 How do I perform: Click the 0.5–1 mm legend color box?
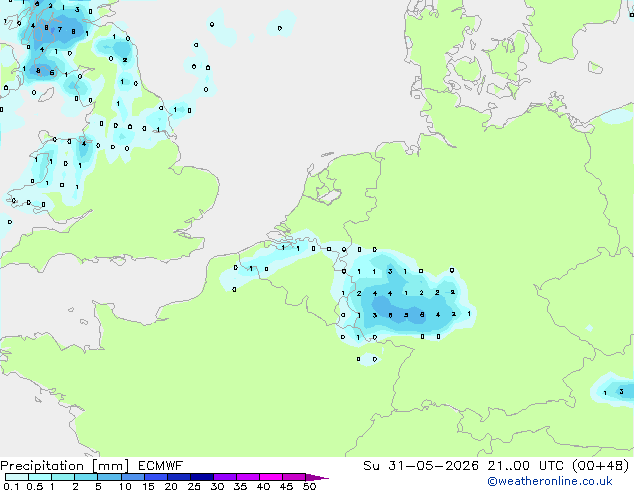40,477
